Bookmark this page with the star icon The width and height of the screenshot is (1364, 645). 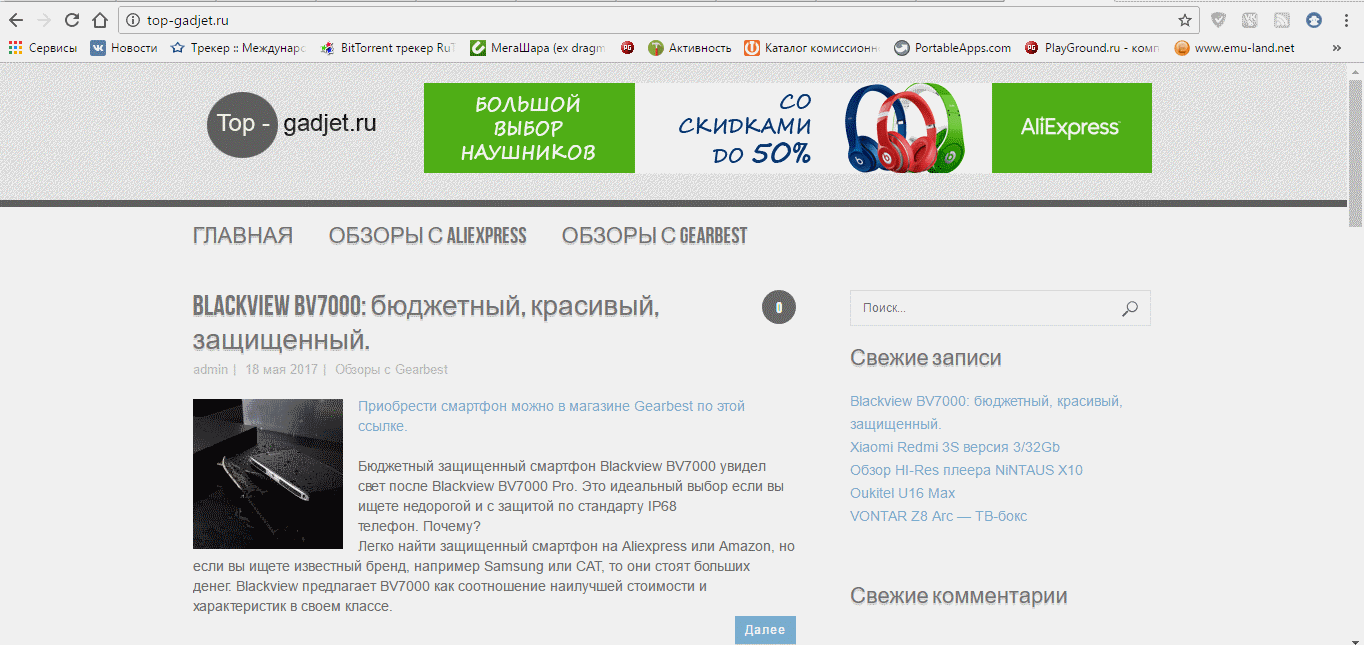coord(1185,20)
